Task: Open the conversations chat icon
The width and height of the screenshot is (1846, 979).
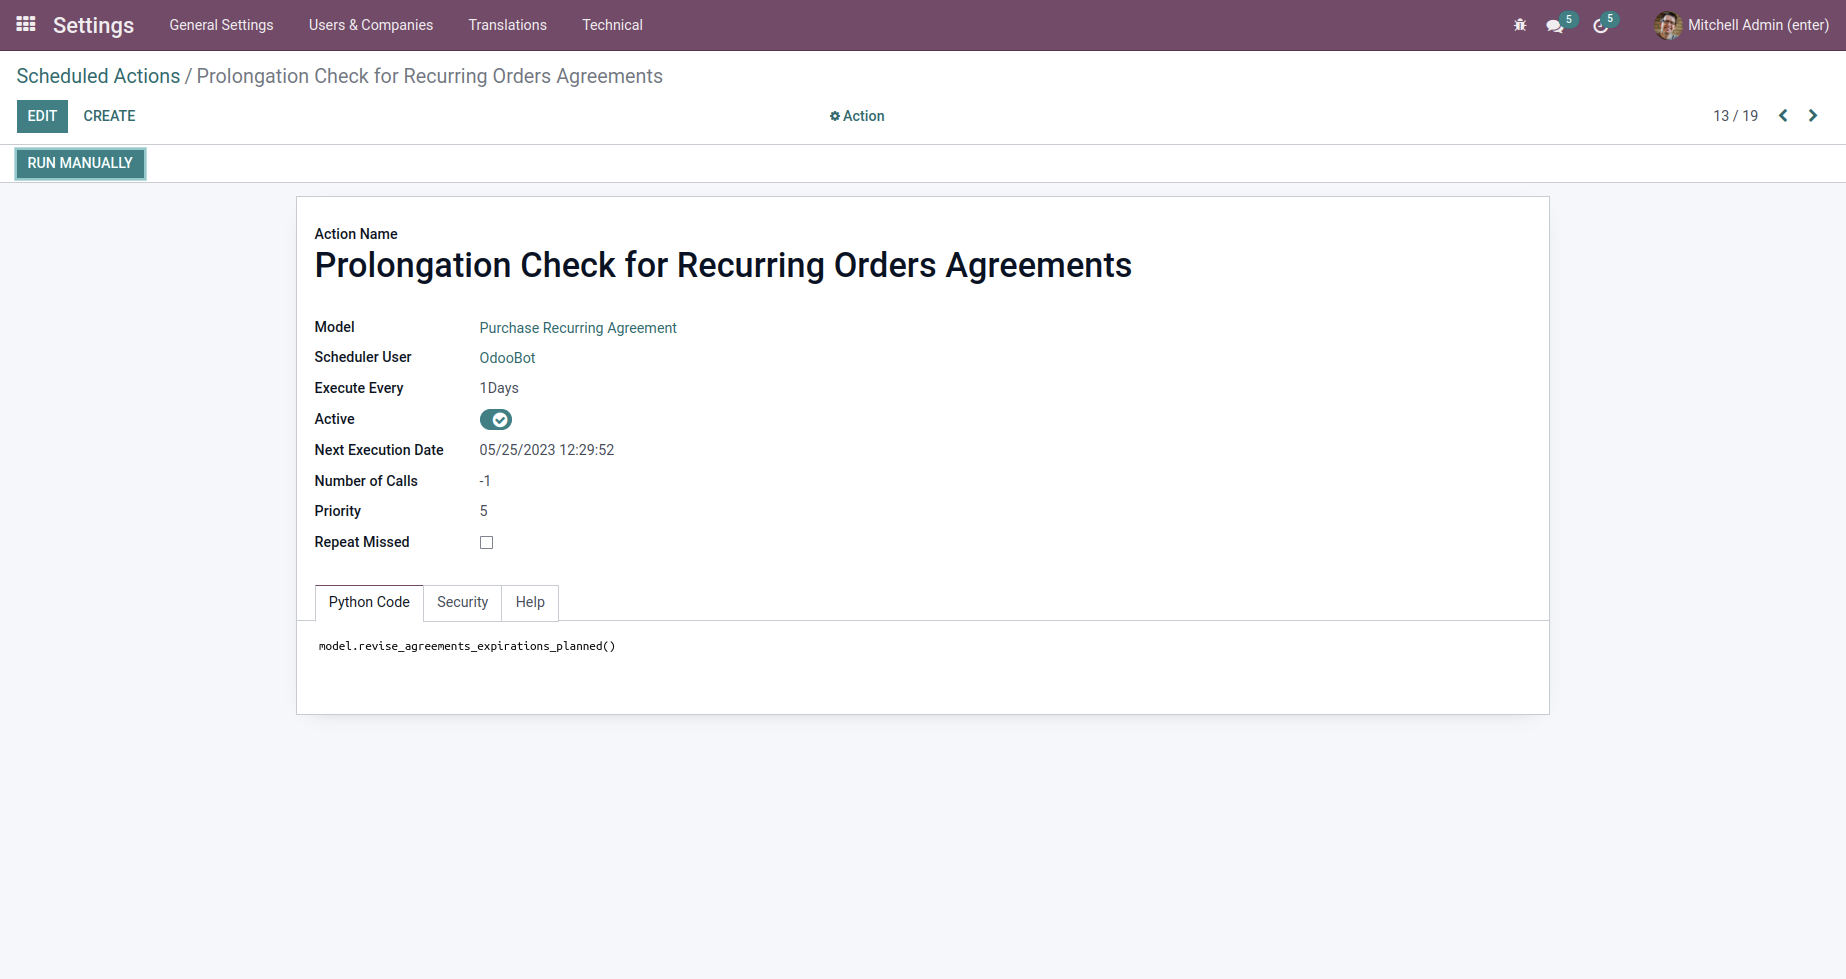Action: [1554, 26]
